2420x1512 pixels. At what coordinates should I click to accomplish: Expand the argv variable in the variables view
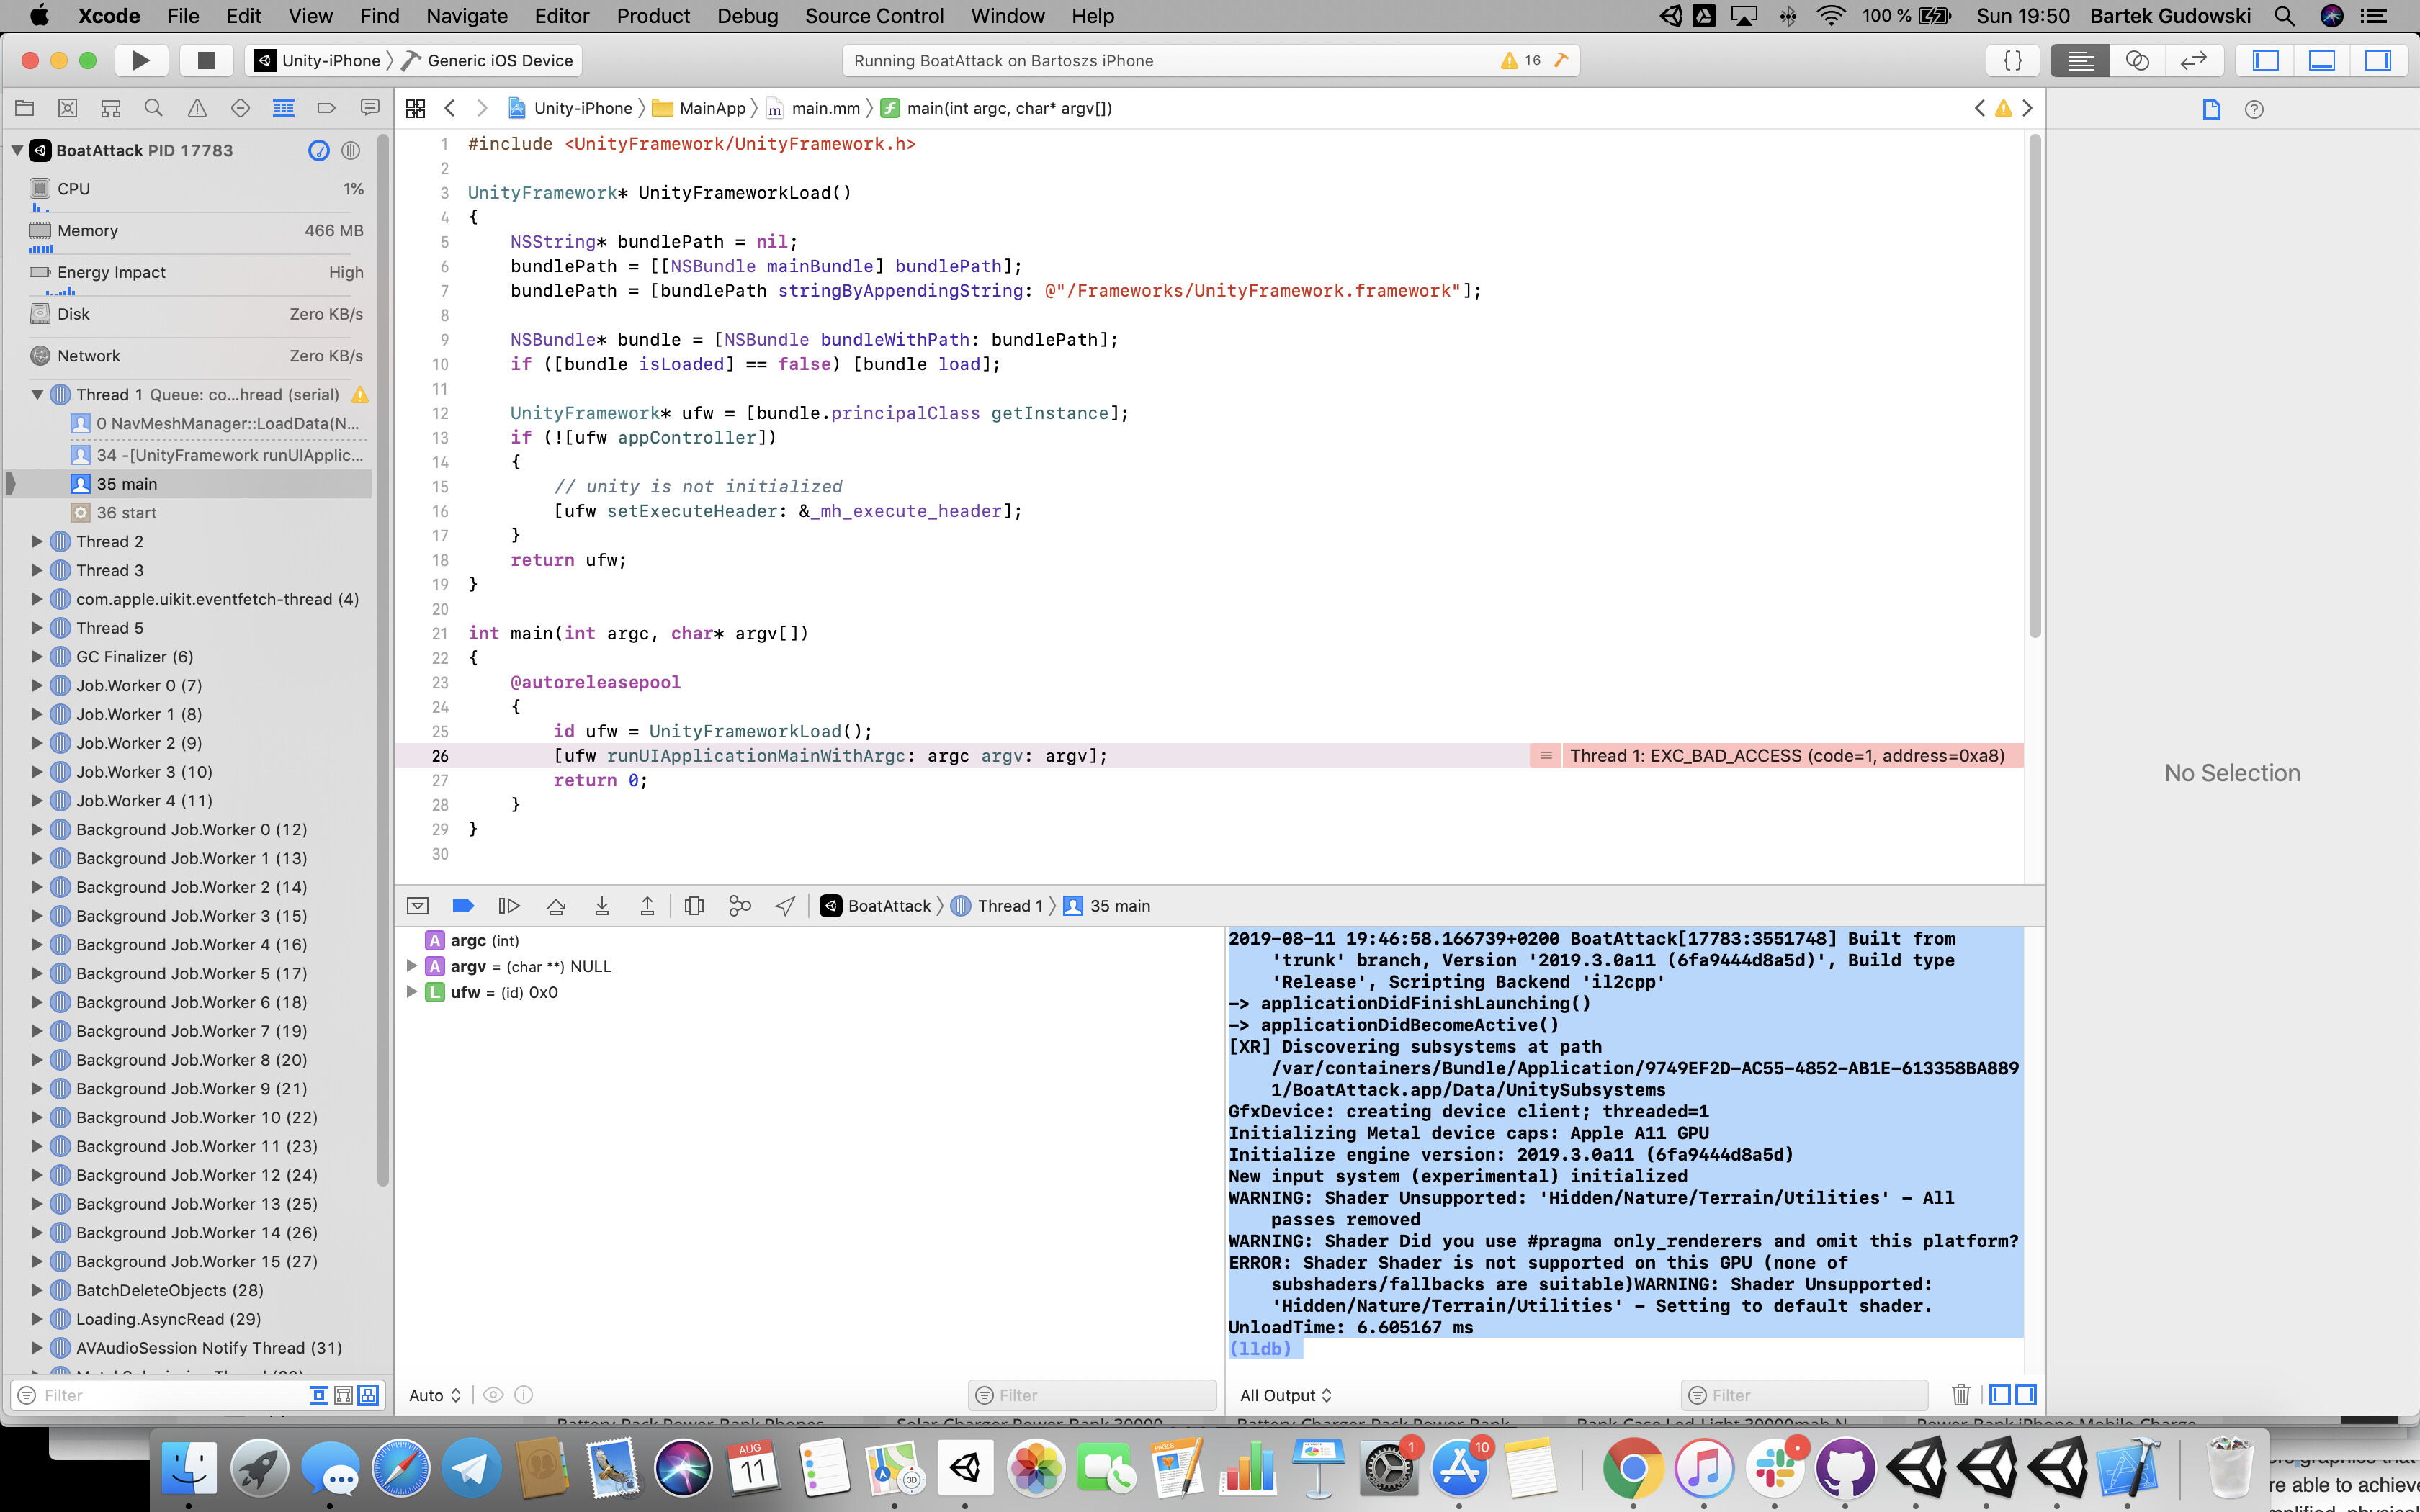point(412,966)
